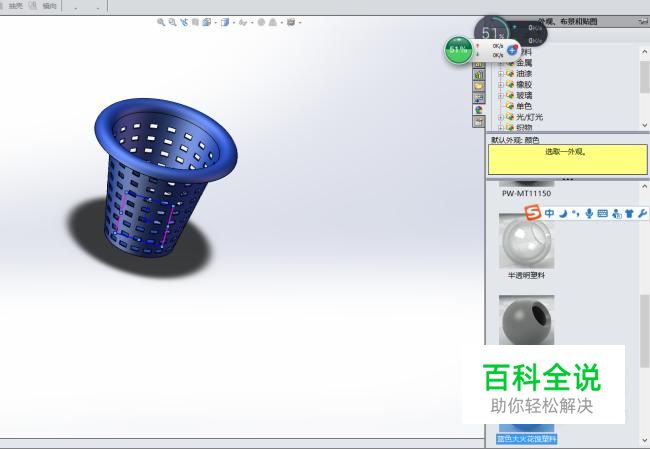Screen dimensions: 650x449
Task: Open Display Style dropdown arrow
Action: pyautogui.click(x=234, y=23)
